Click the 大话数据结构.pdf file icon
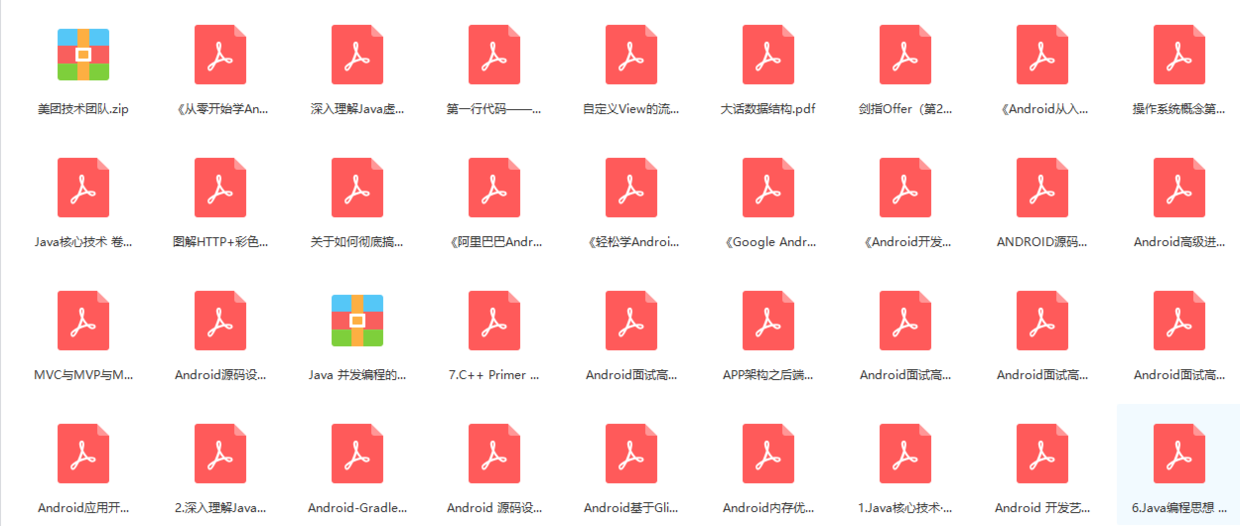The image size is (1240, 526). coord(768,54)
